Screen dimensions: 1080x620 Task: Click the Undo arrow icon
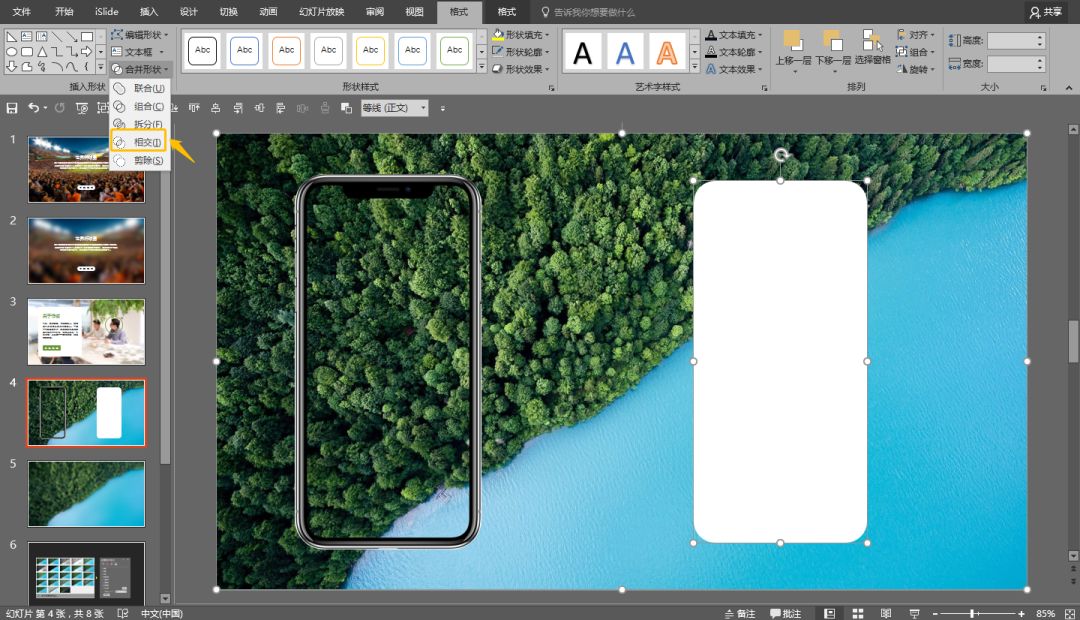click(x=33, y=107)
